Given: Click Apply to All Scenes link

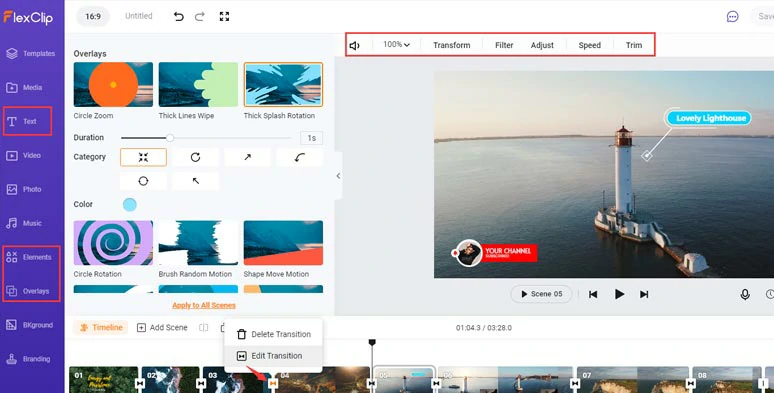Looking at the screenshot, I should point(204,305).
